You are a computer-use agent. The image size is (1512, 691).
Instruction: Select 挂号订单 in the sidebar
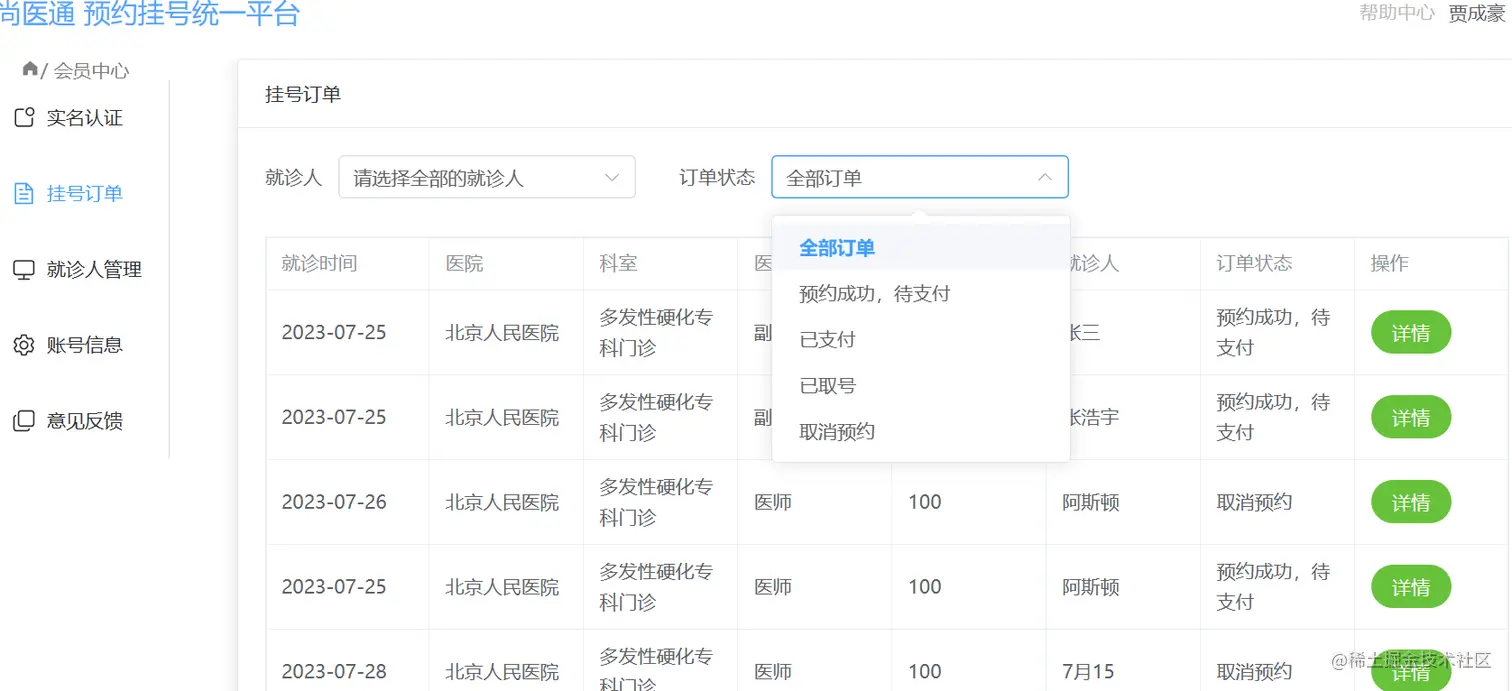[x=85, y=194]
